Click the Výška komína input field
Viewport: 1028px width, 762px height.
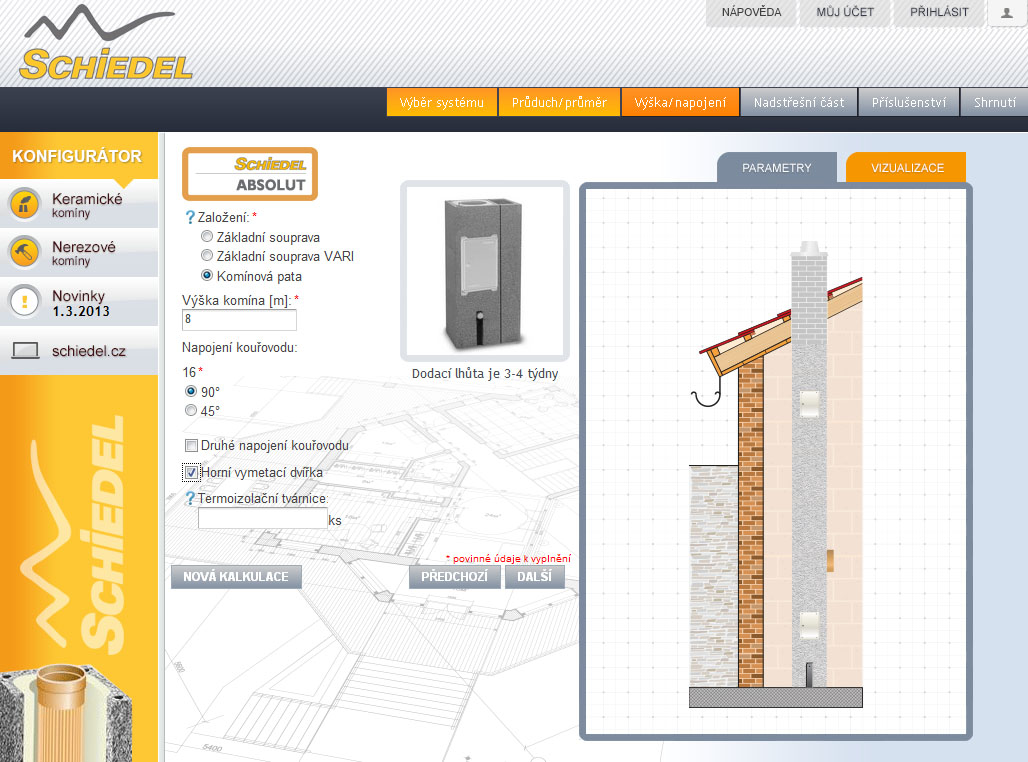click(240, 320)
